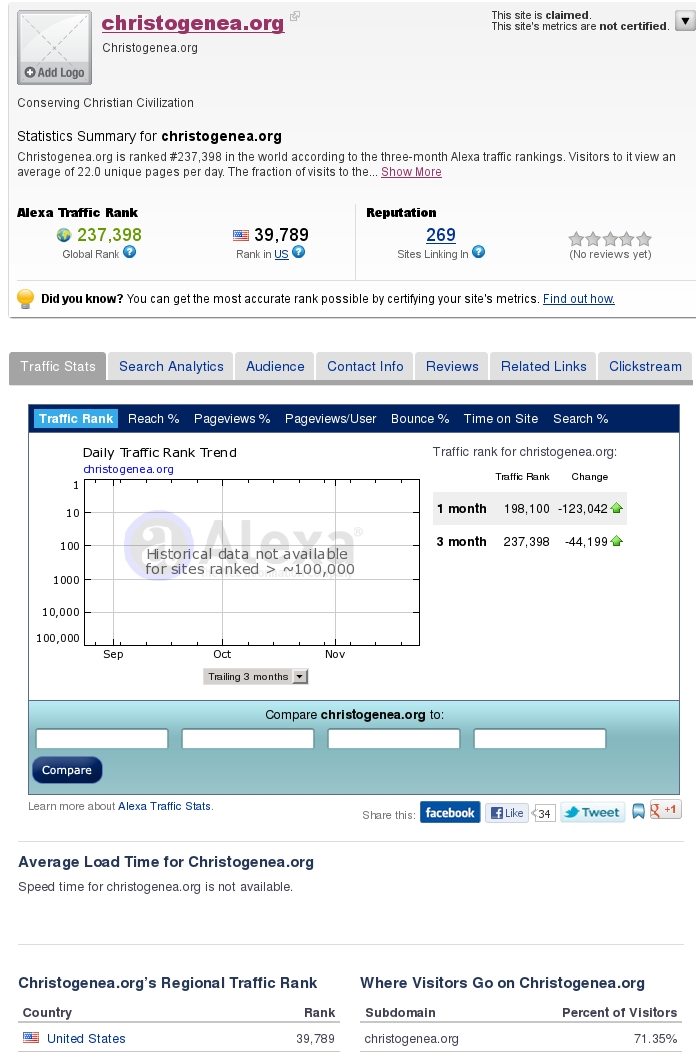Open help icon next to Rank in US
The height and width of the screenshot is (1056, 696).
click(x=298, y=253)
